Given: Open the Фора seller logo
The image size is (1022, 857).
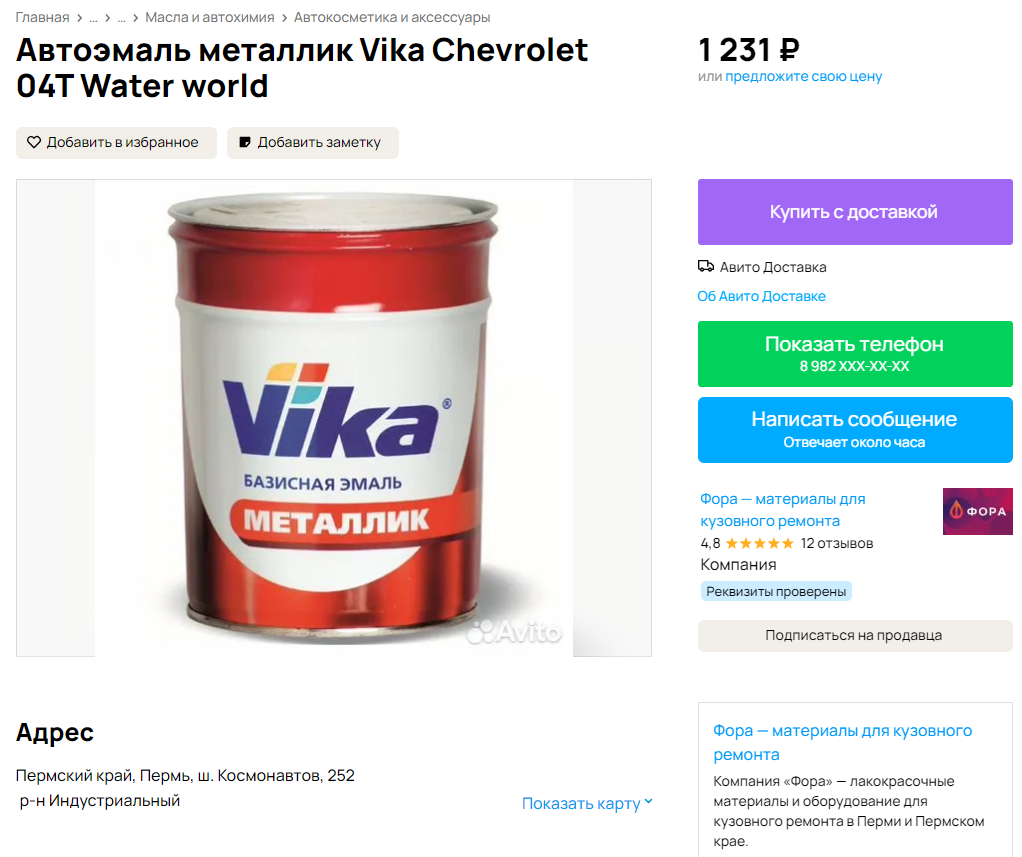Looking at the screenshot, I should coord(978,512).
